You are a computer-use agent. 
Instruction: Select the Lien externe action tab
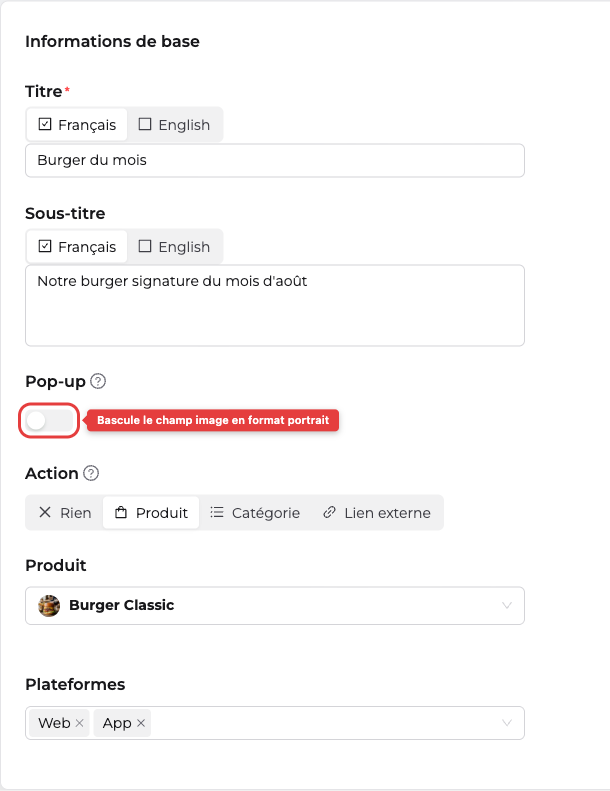click(x=377, y=513)
